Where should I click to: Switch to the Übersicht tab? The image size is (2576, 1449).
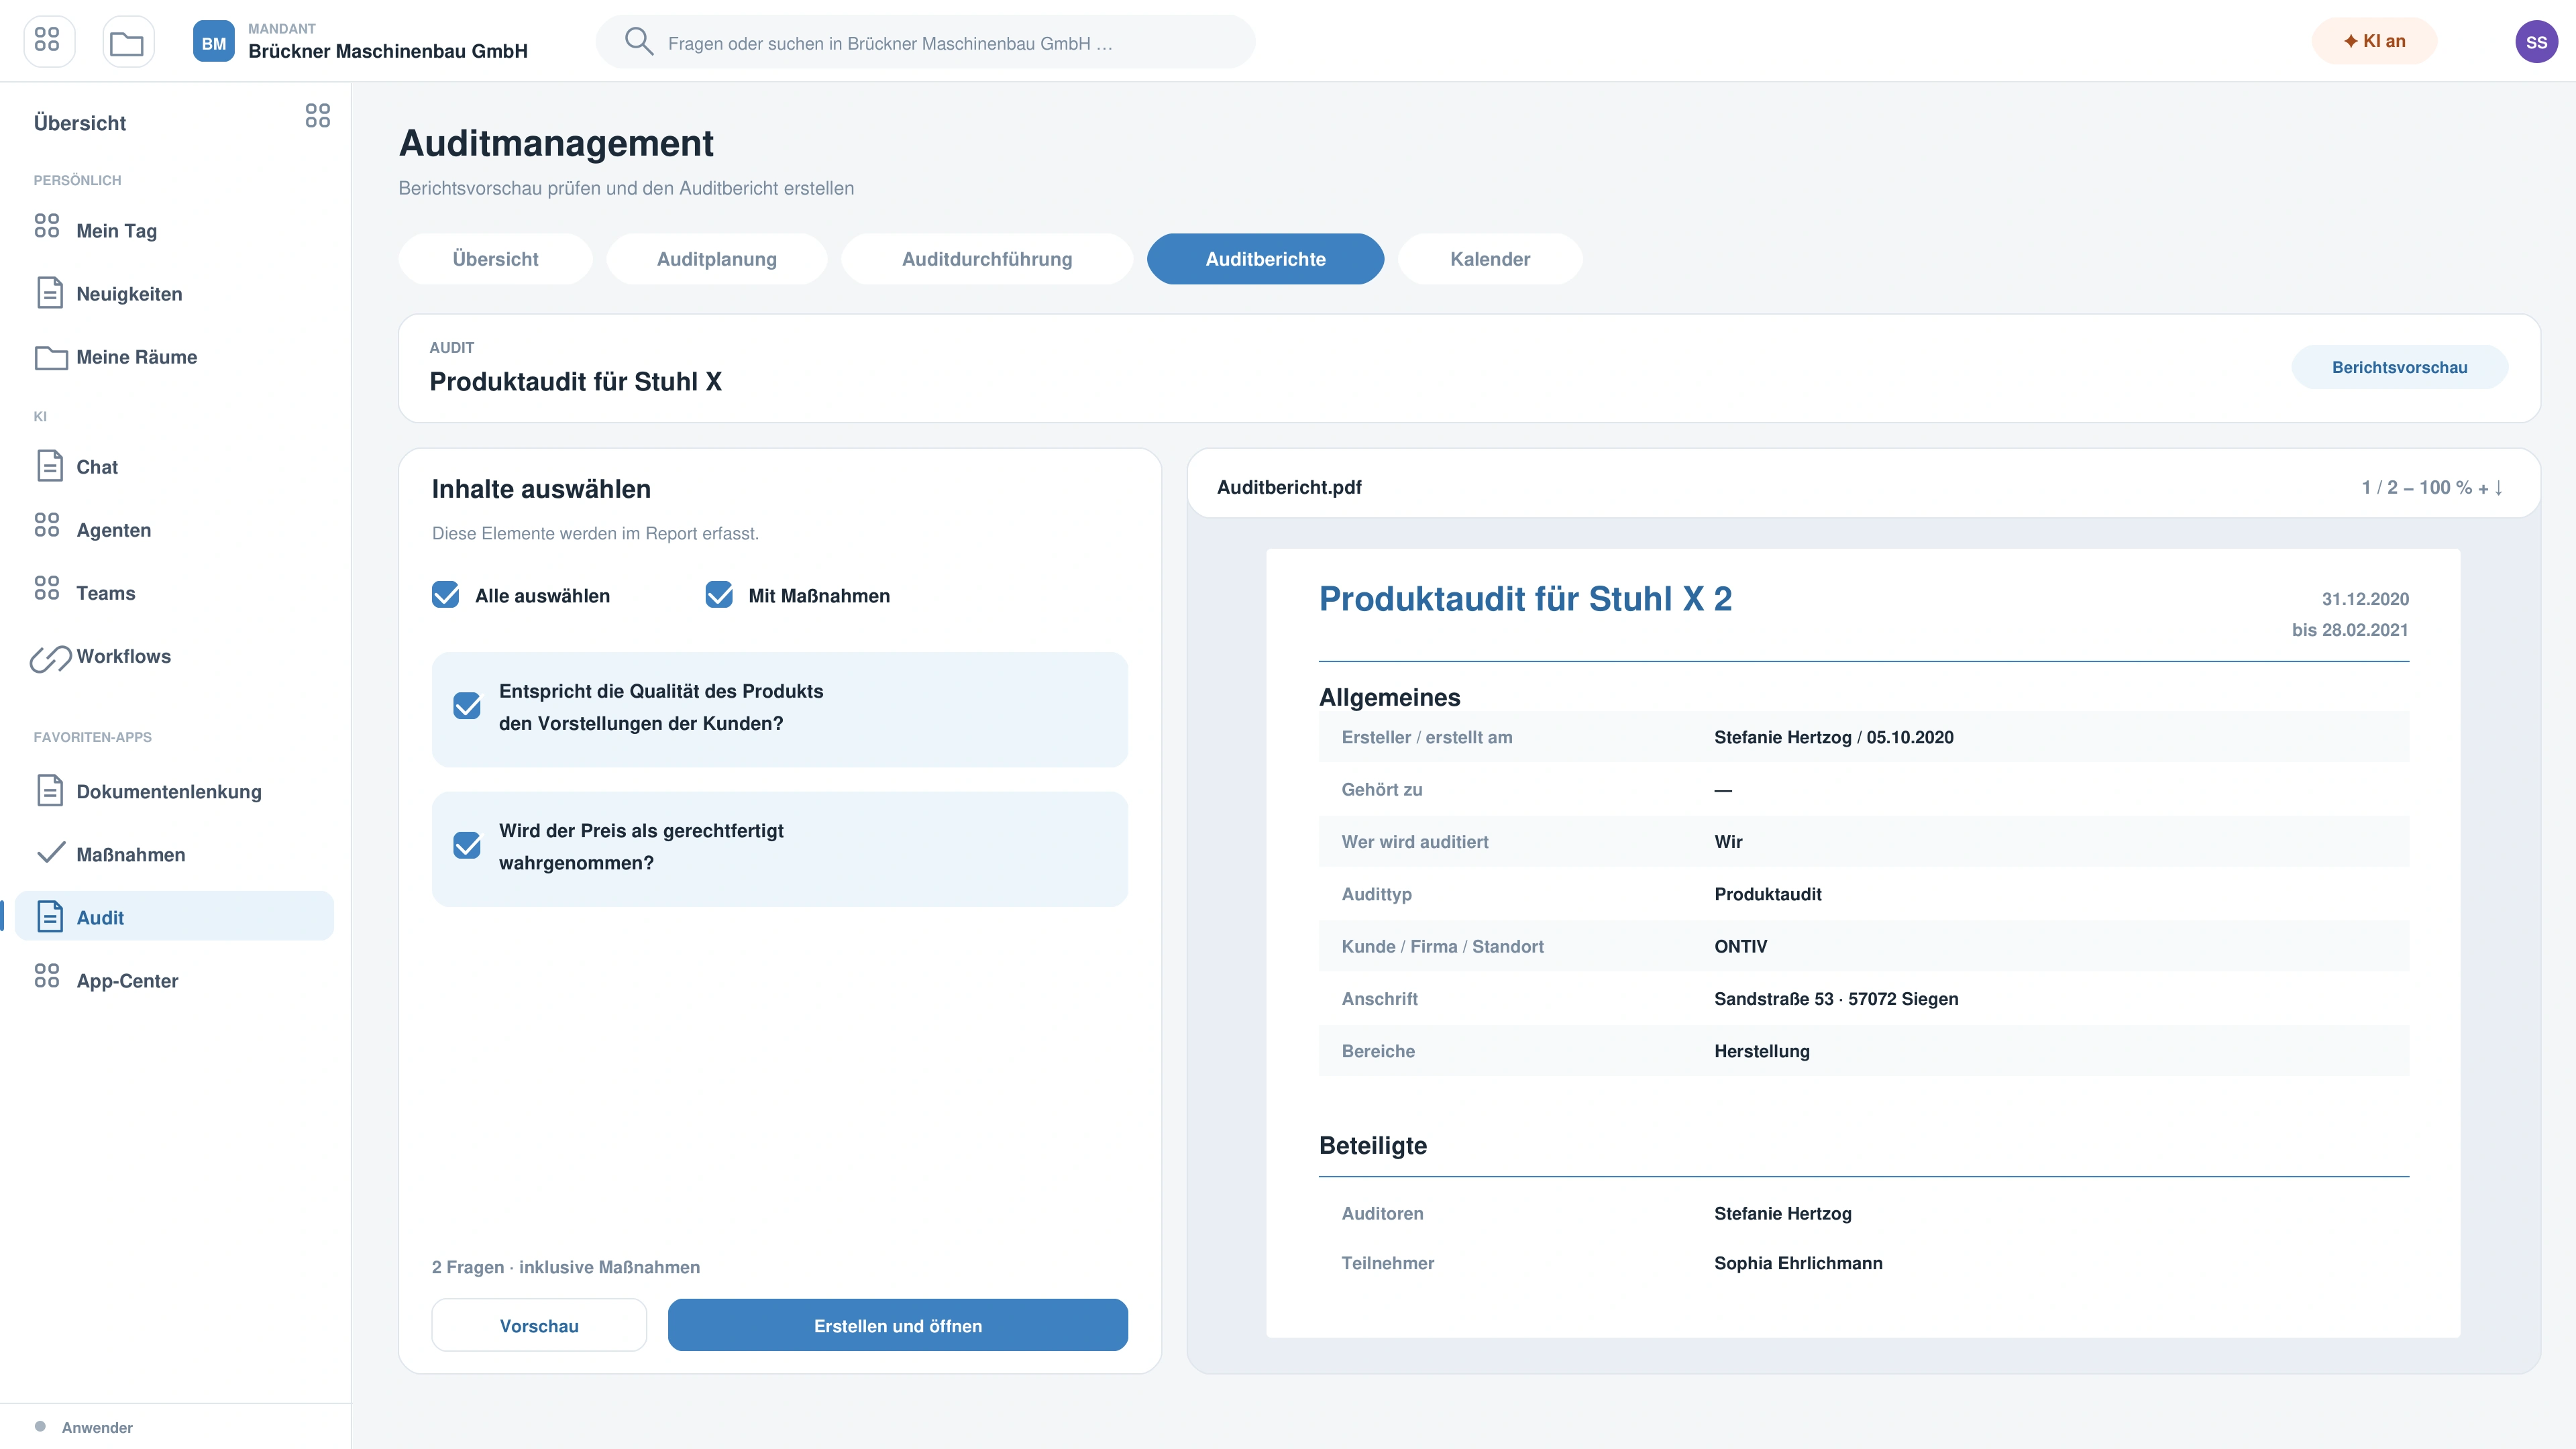(x=495, y=259)
